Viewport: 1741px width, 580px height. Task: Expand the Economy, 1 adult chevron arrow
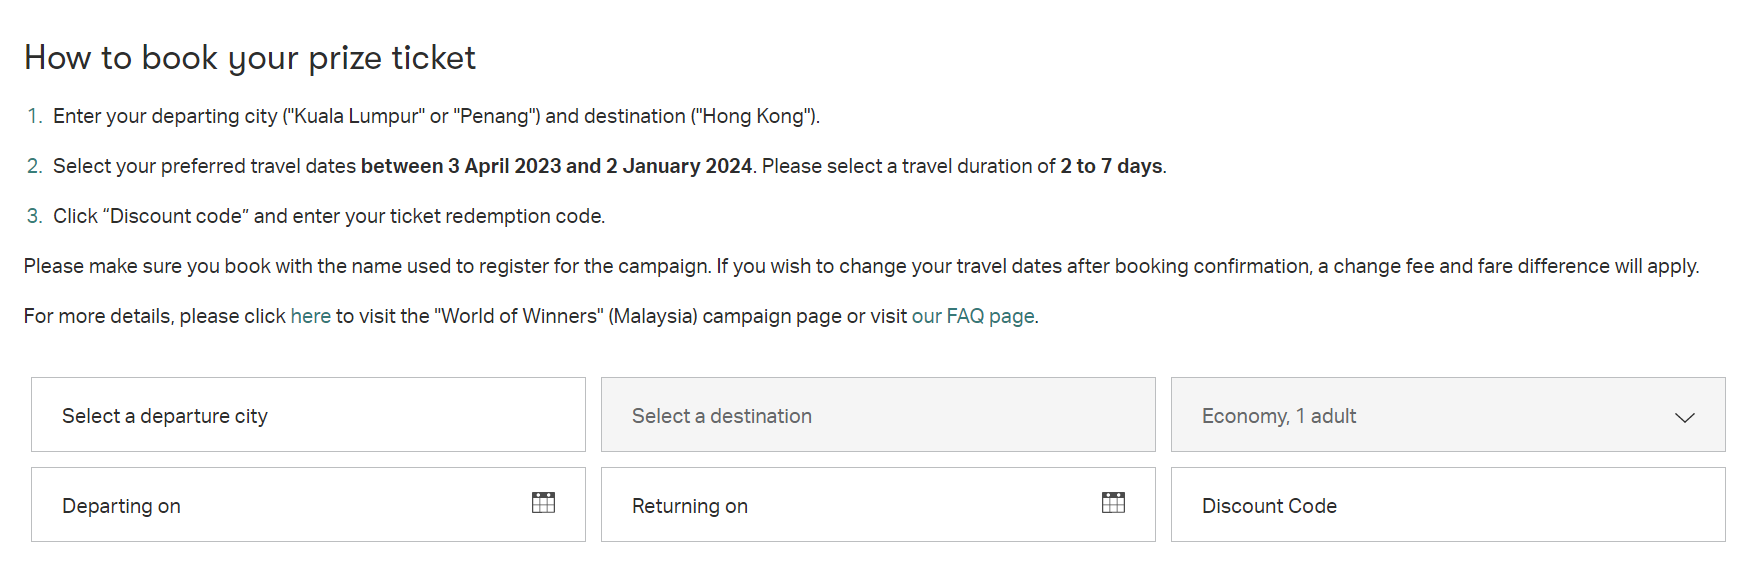tap(1685, 417)
